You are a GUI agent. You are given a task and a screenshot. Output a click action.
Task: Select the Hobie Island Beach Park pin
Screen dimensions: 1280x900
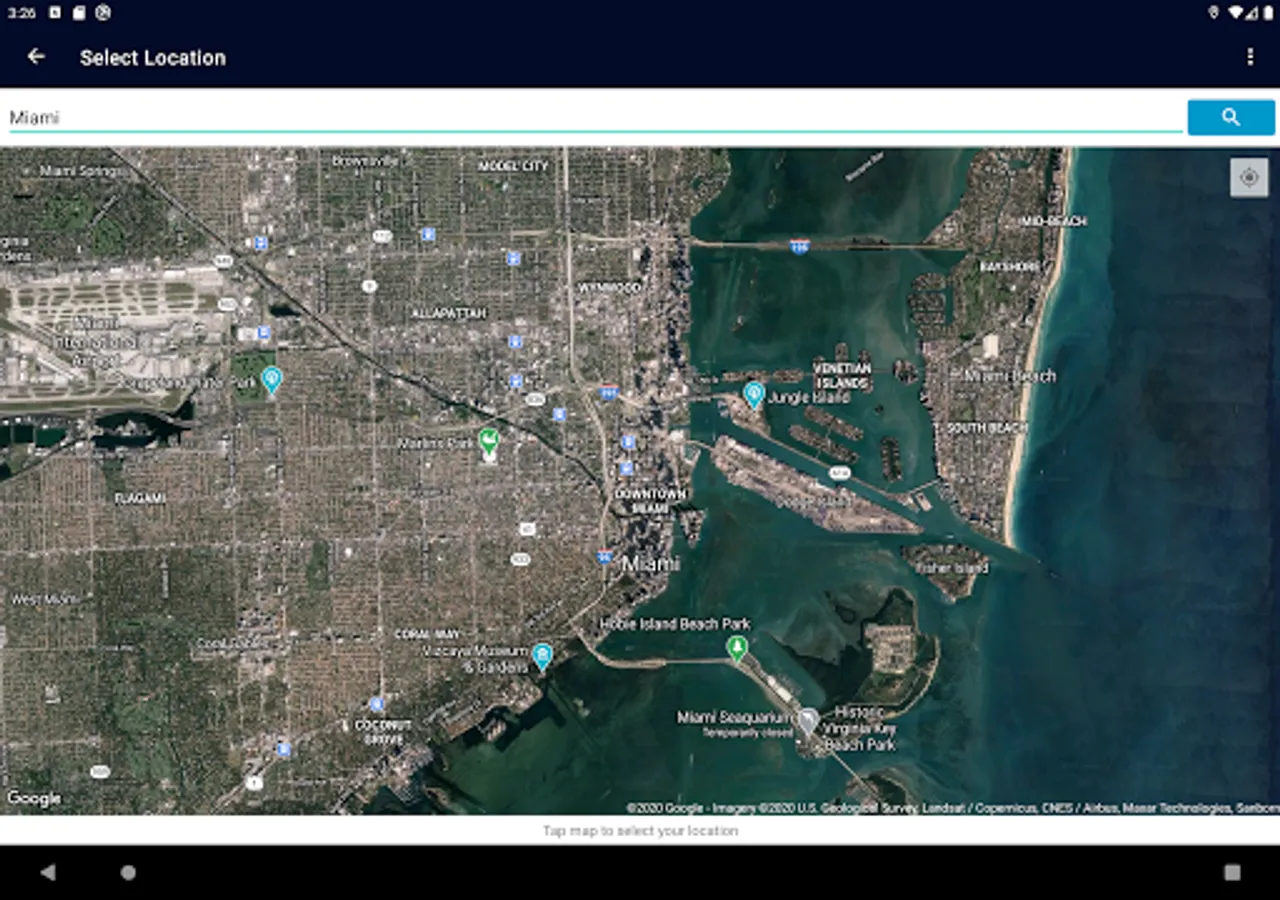(x=737, y=649)
